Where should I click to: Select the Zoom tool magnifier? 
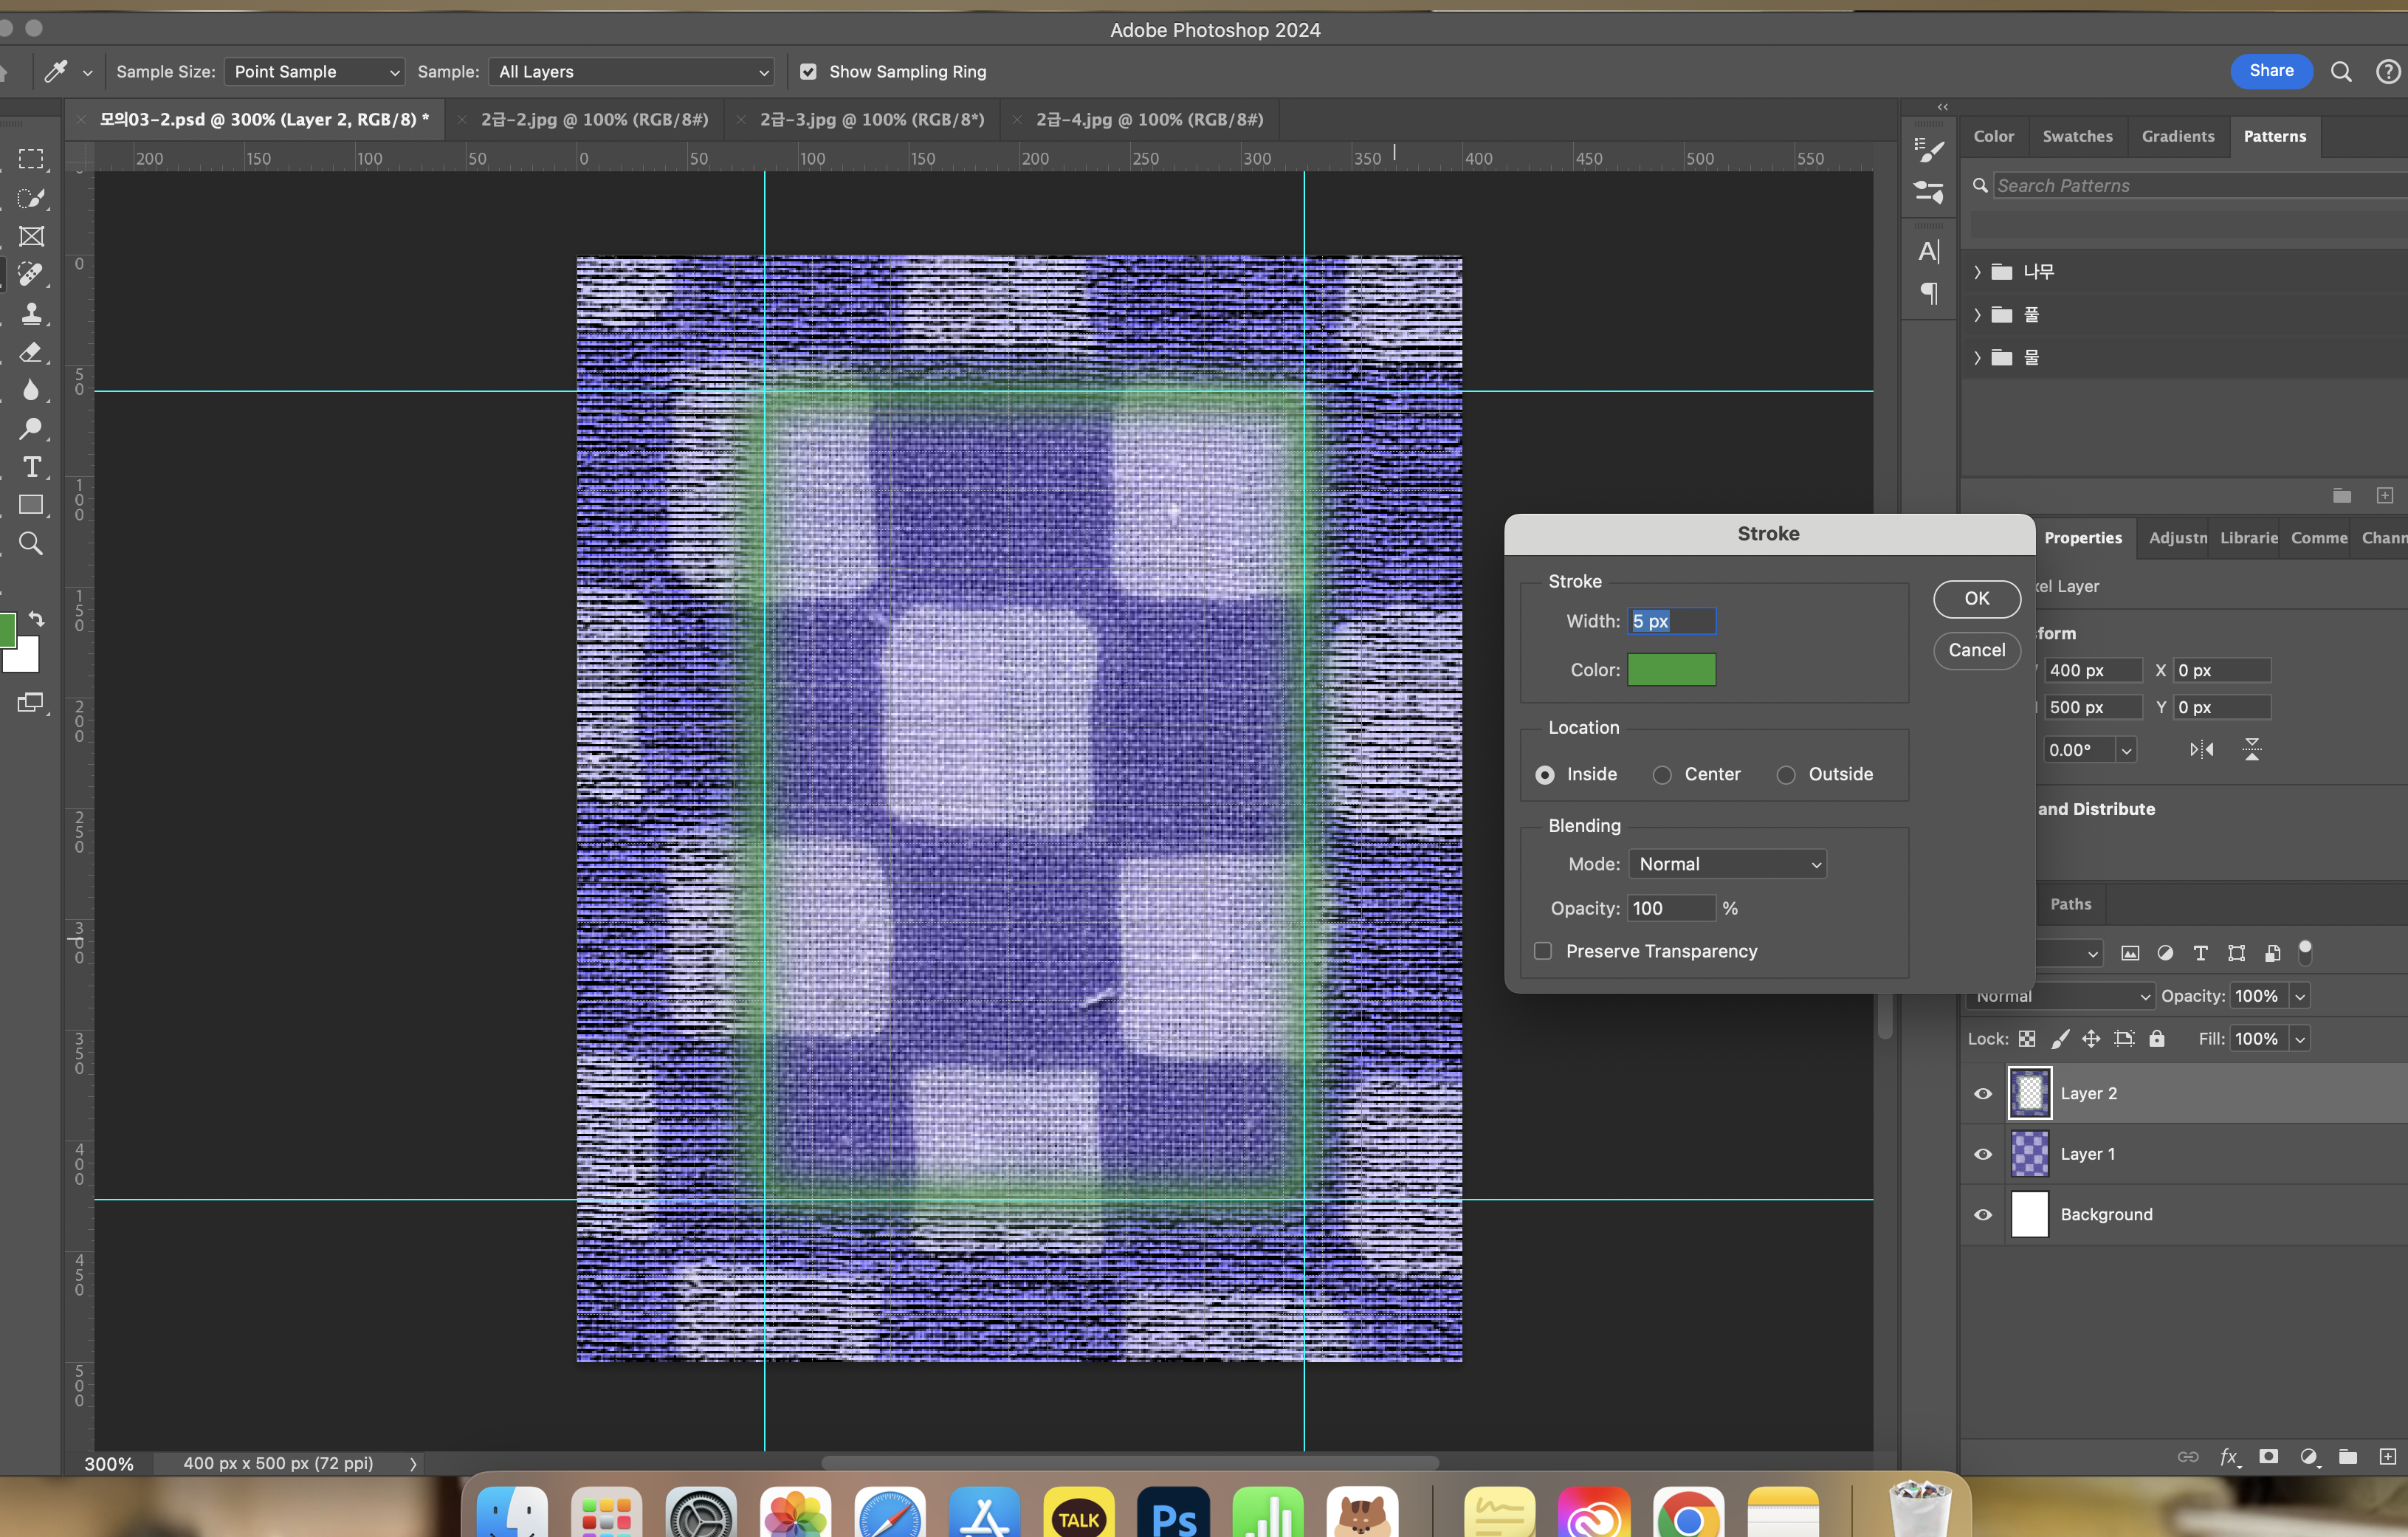tap(32, 544)
